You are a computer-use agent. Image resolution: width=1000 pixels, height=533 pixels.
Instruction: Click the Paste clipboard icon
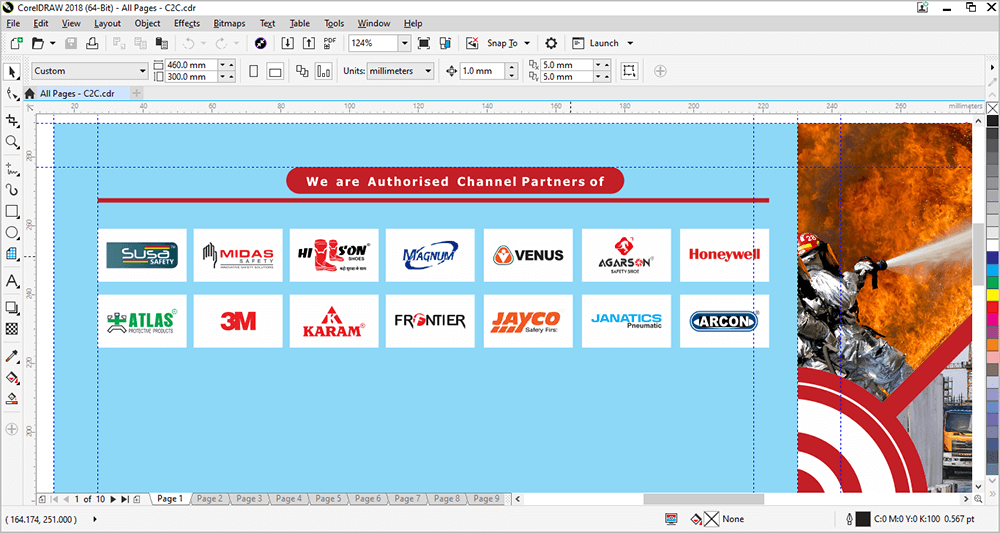point(162,43)
